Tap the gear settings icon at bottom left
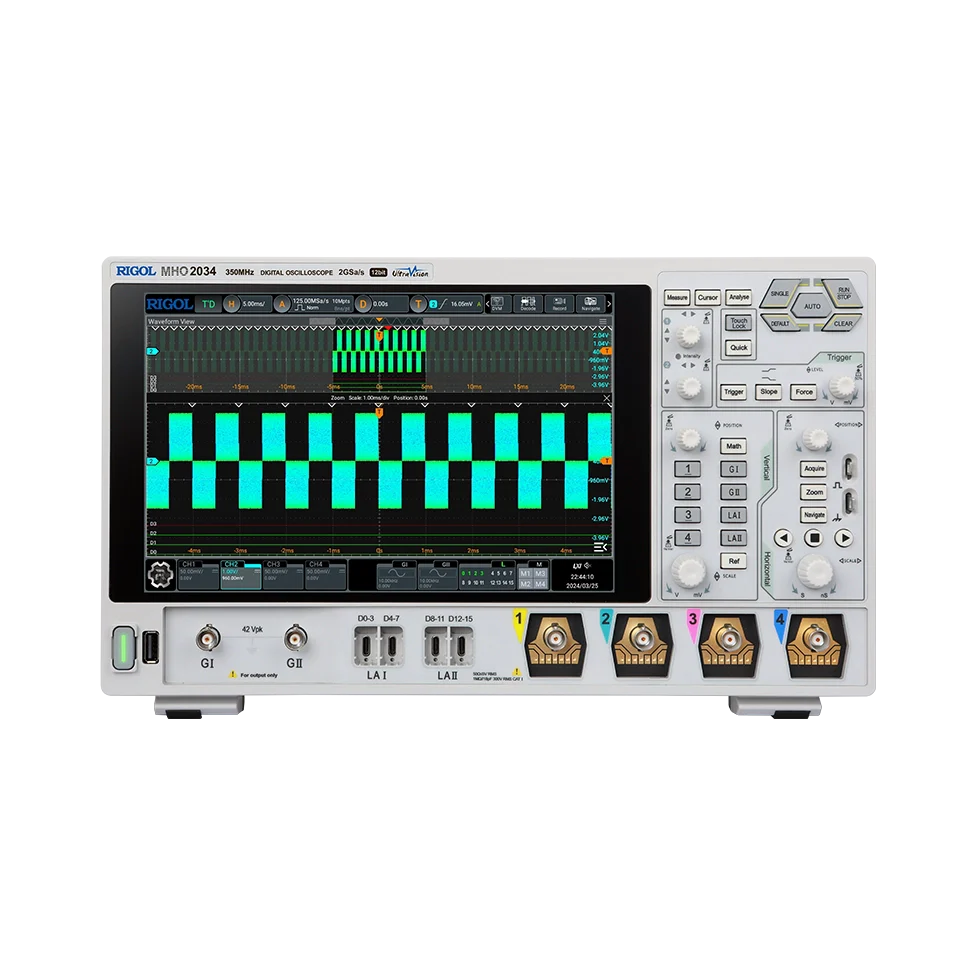The image size is (976, 976). click(160, 574)
